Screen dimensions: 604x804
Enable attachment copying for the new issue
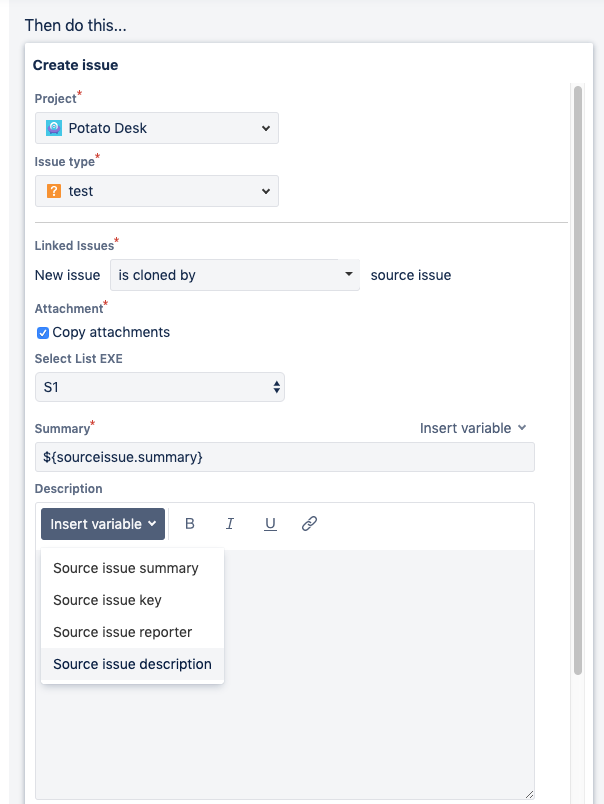pyautogui.click(x=41, y=332)
